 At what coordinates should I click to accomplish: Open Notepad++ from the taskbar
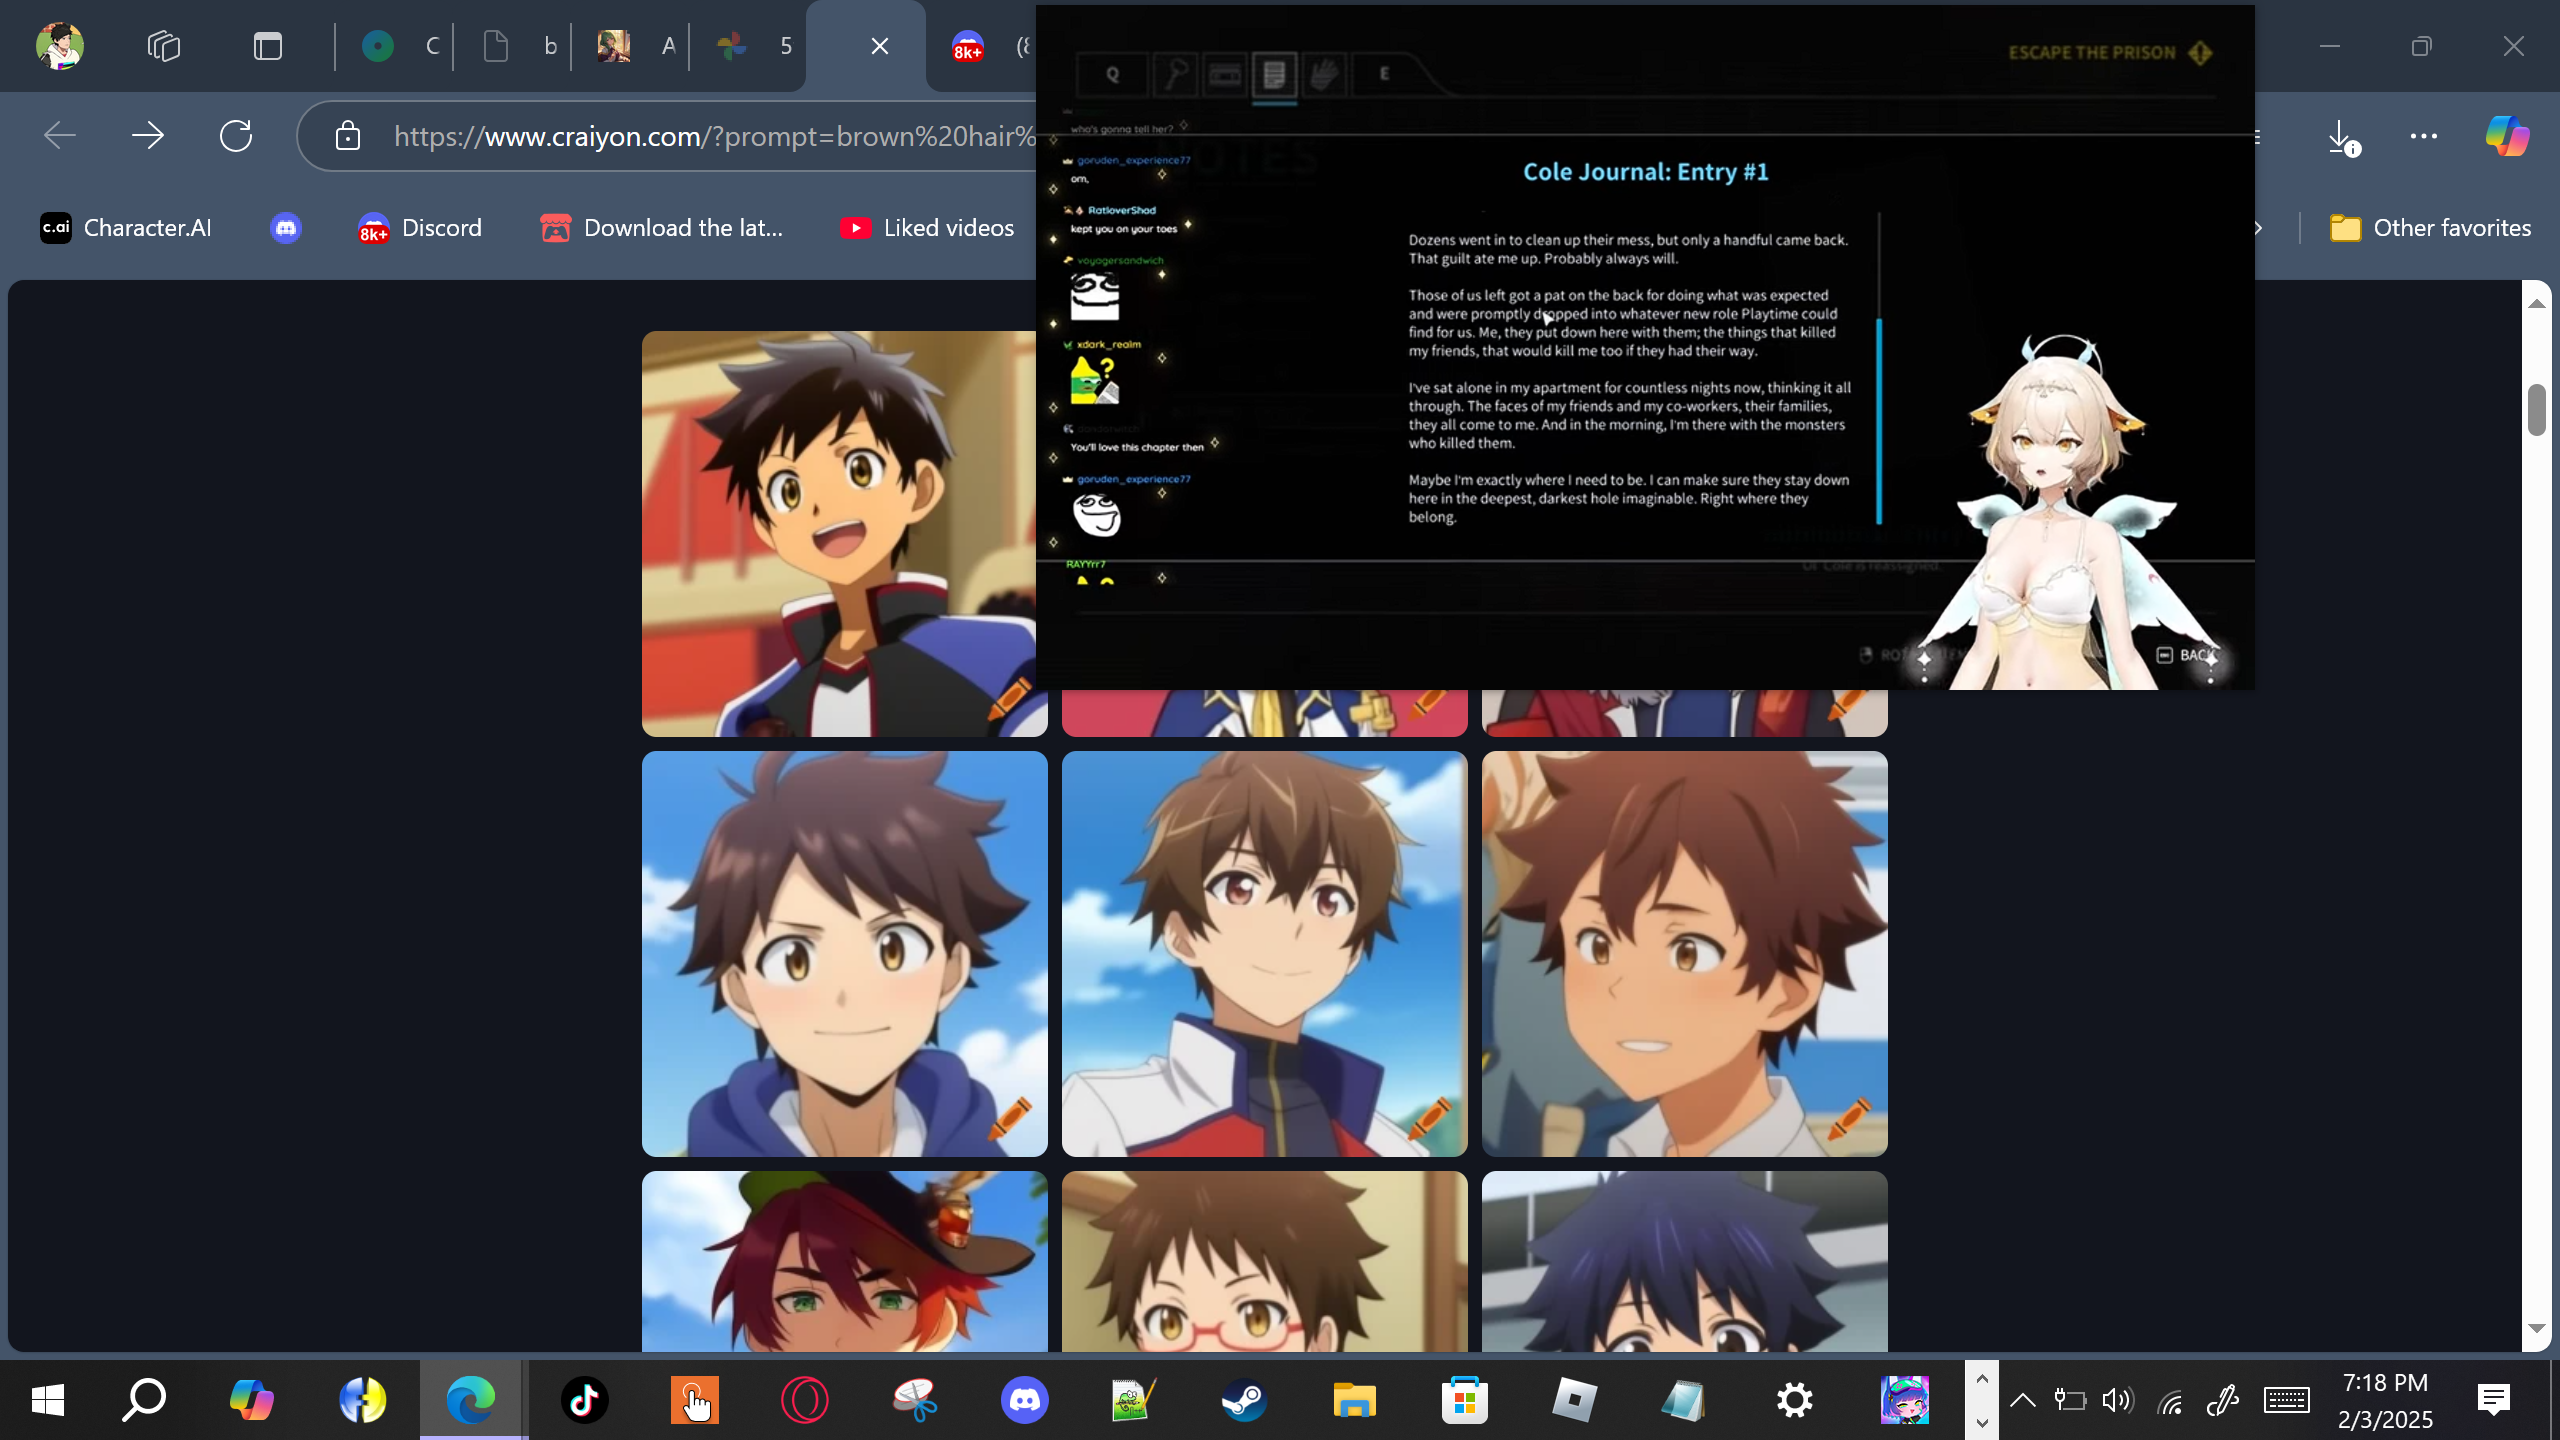[1135, 1400]
